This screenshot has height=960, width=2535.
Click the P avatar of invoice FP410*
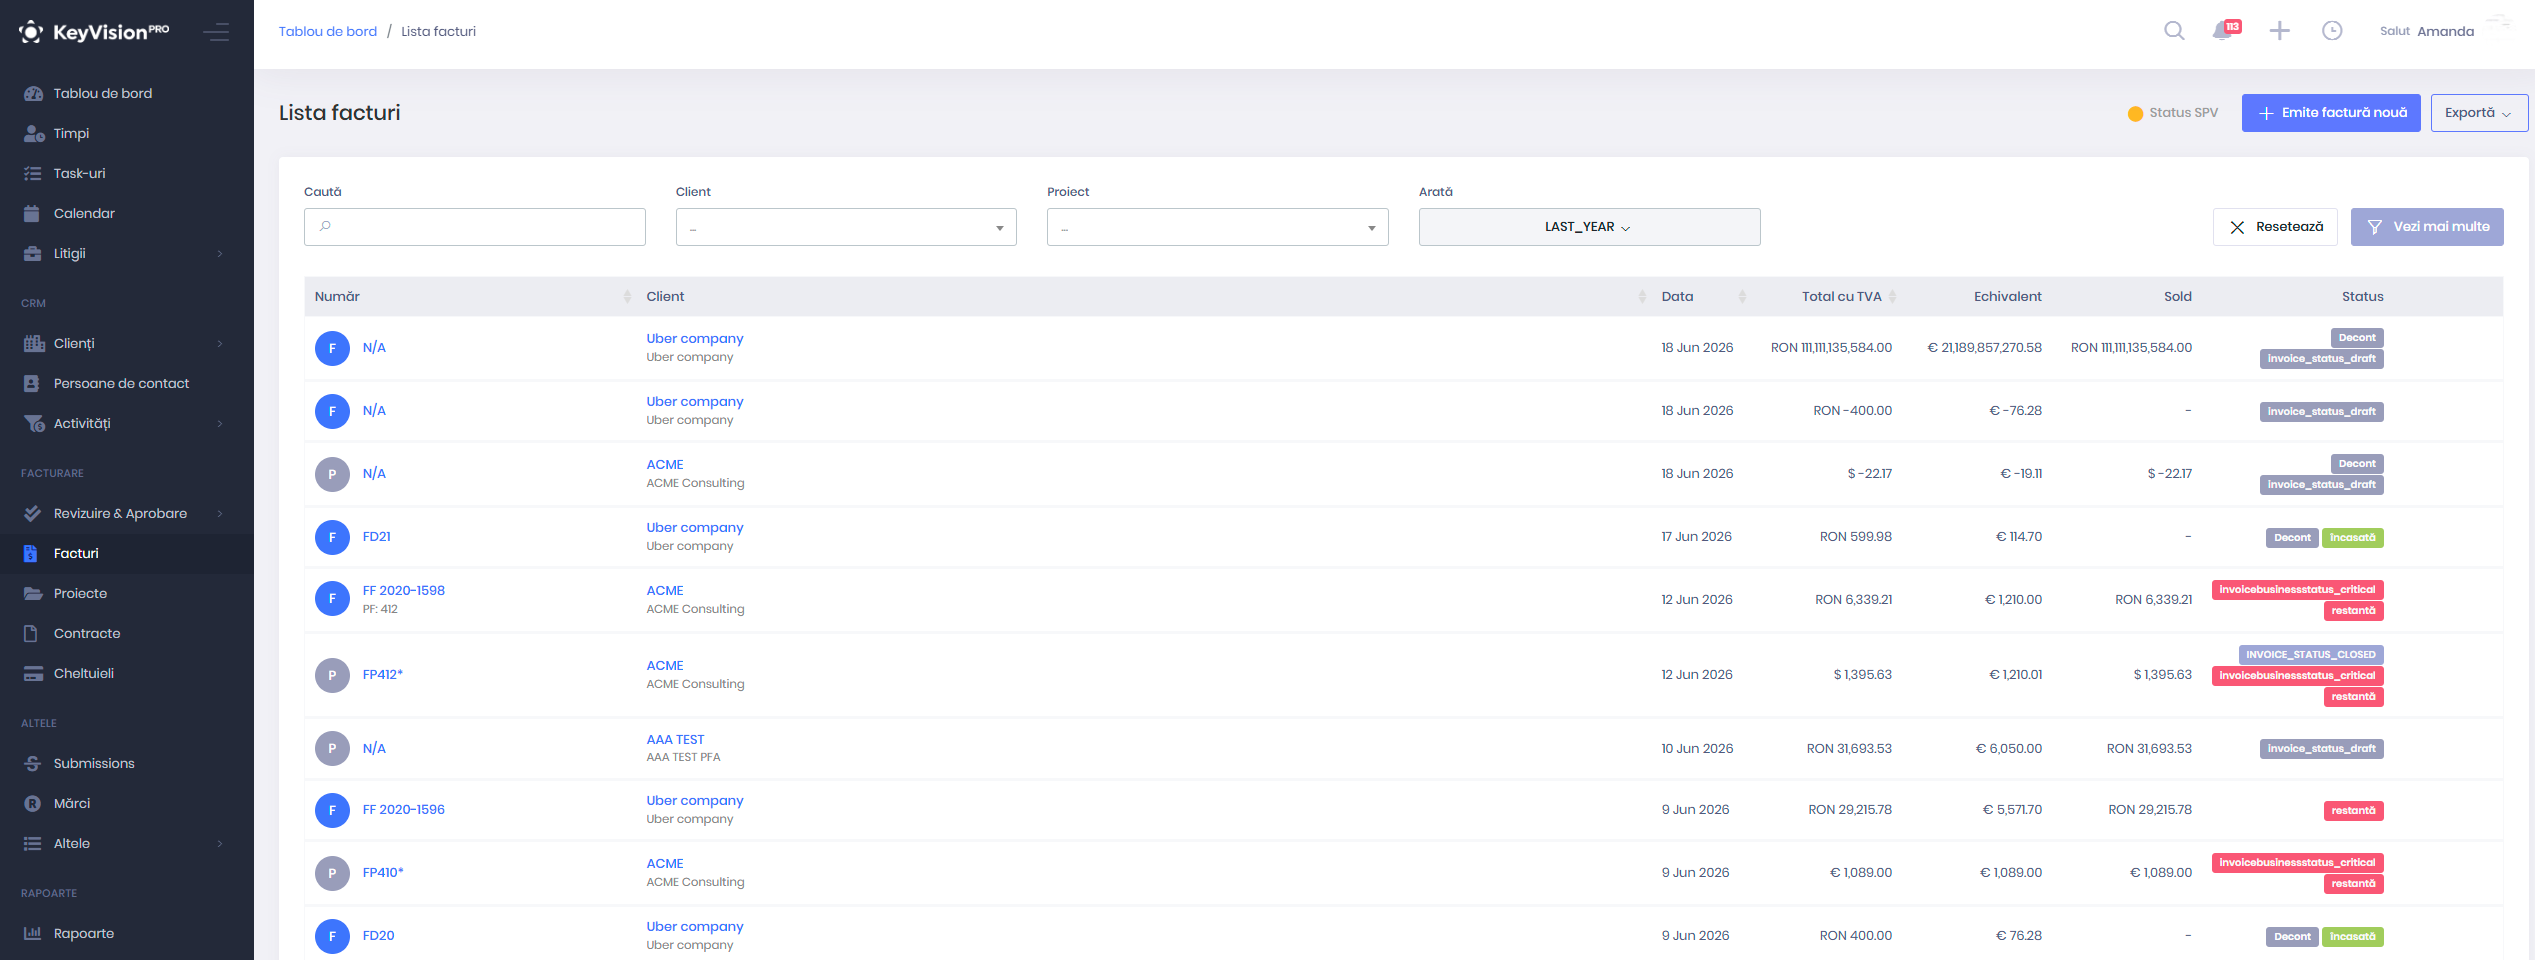click(332, 873)
